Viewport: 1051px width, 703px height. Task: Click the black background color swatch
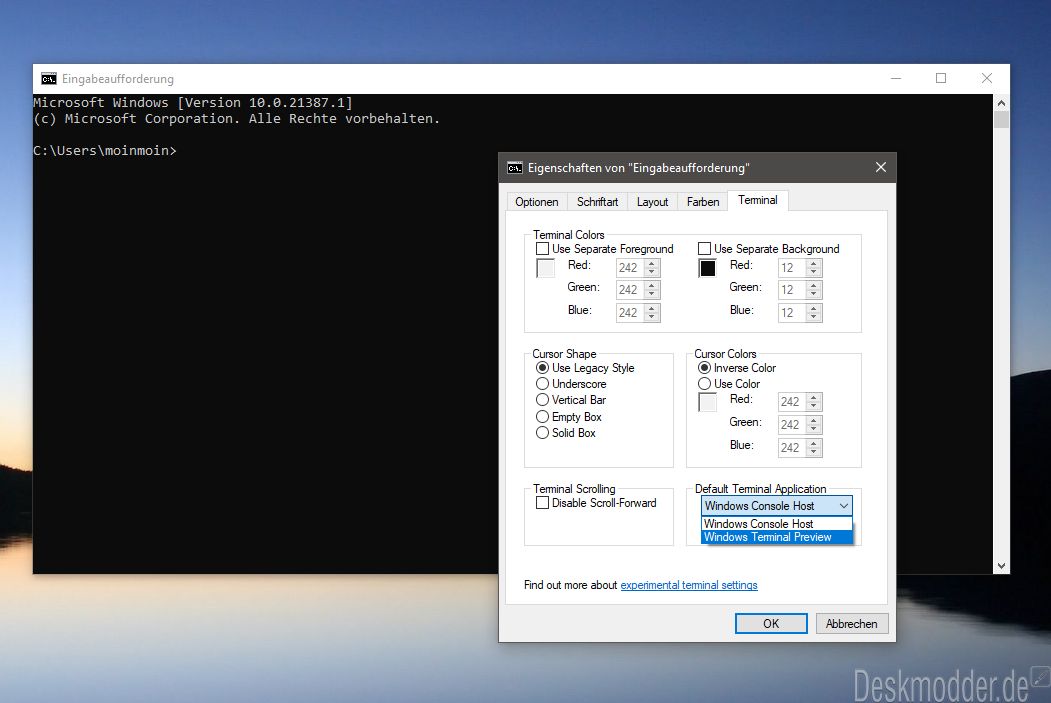[x=708, y=268]
